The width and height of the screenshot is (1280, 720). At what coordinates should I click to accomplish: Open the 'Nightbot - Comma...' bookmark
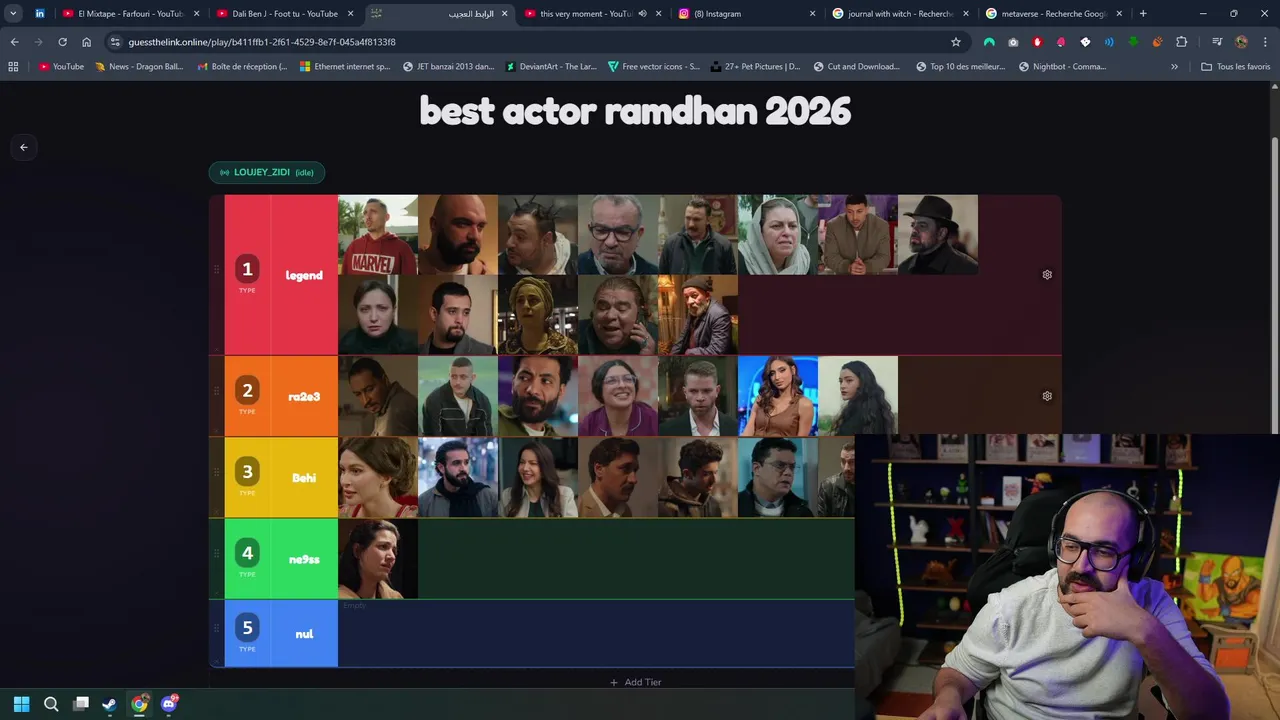coord(1062,67)
